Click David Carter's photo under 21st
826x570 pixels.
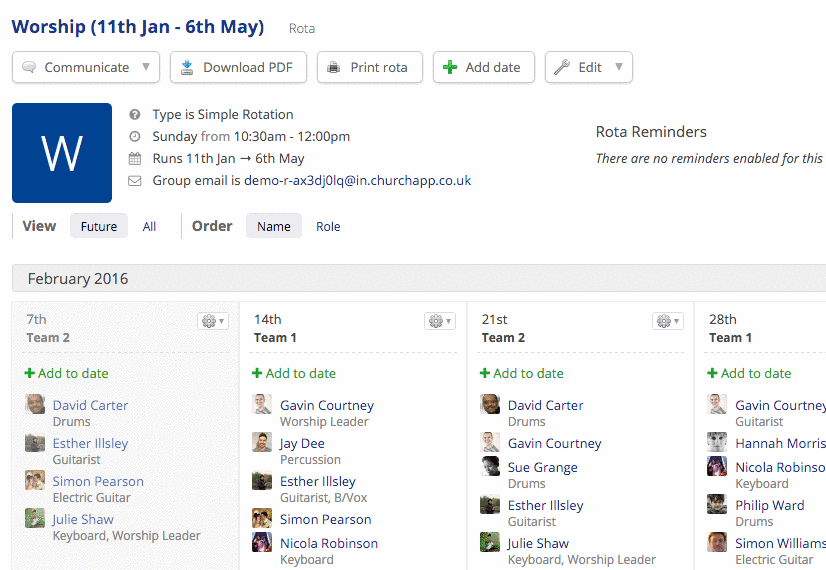490,405
